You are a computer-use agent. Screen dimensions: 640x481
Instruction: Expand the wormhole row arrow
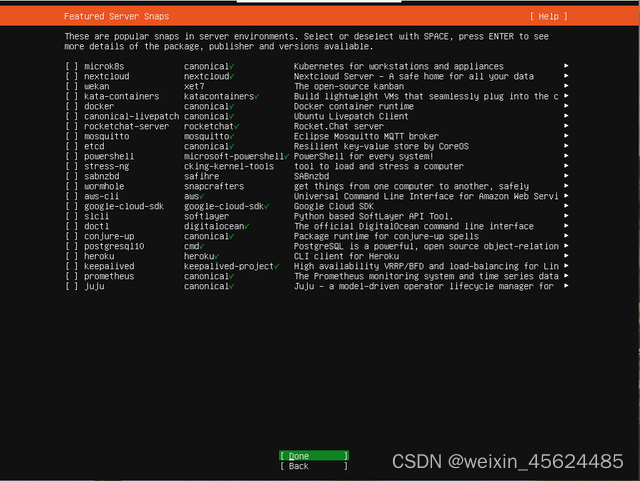566,186
